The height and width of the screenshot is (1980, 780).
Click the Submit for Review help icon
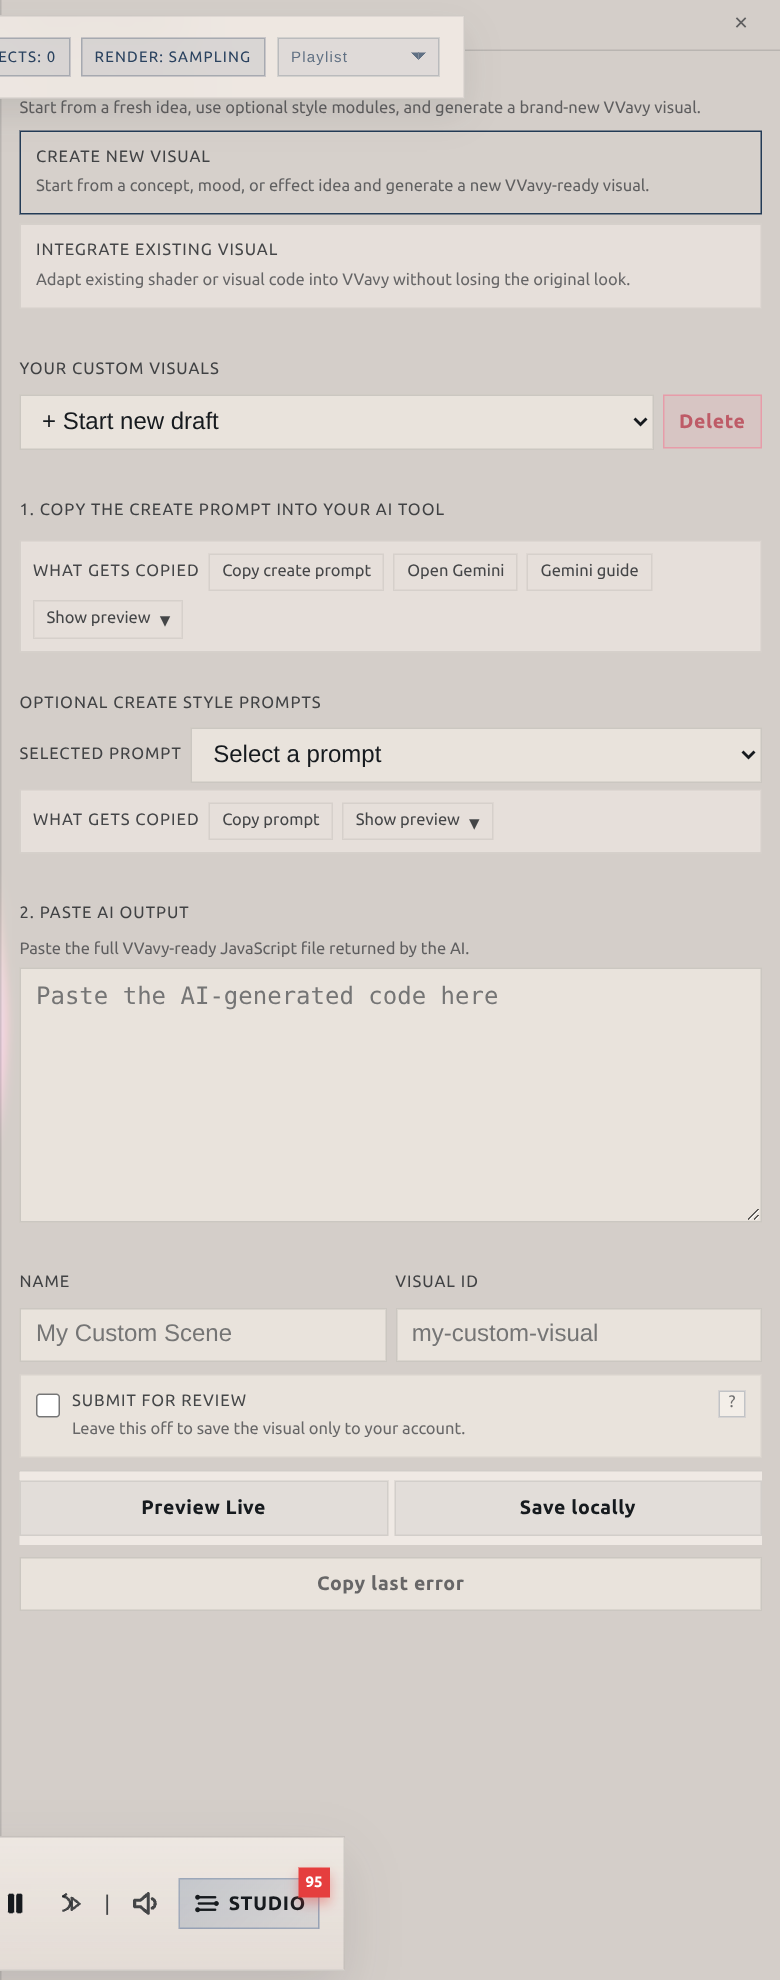tap(731, 1403)
